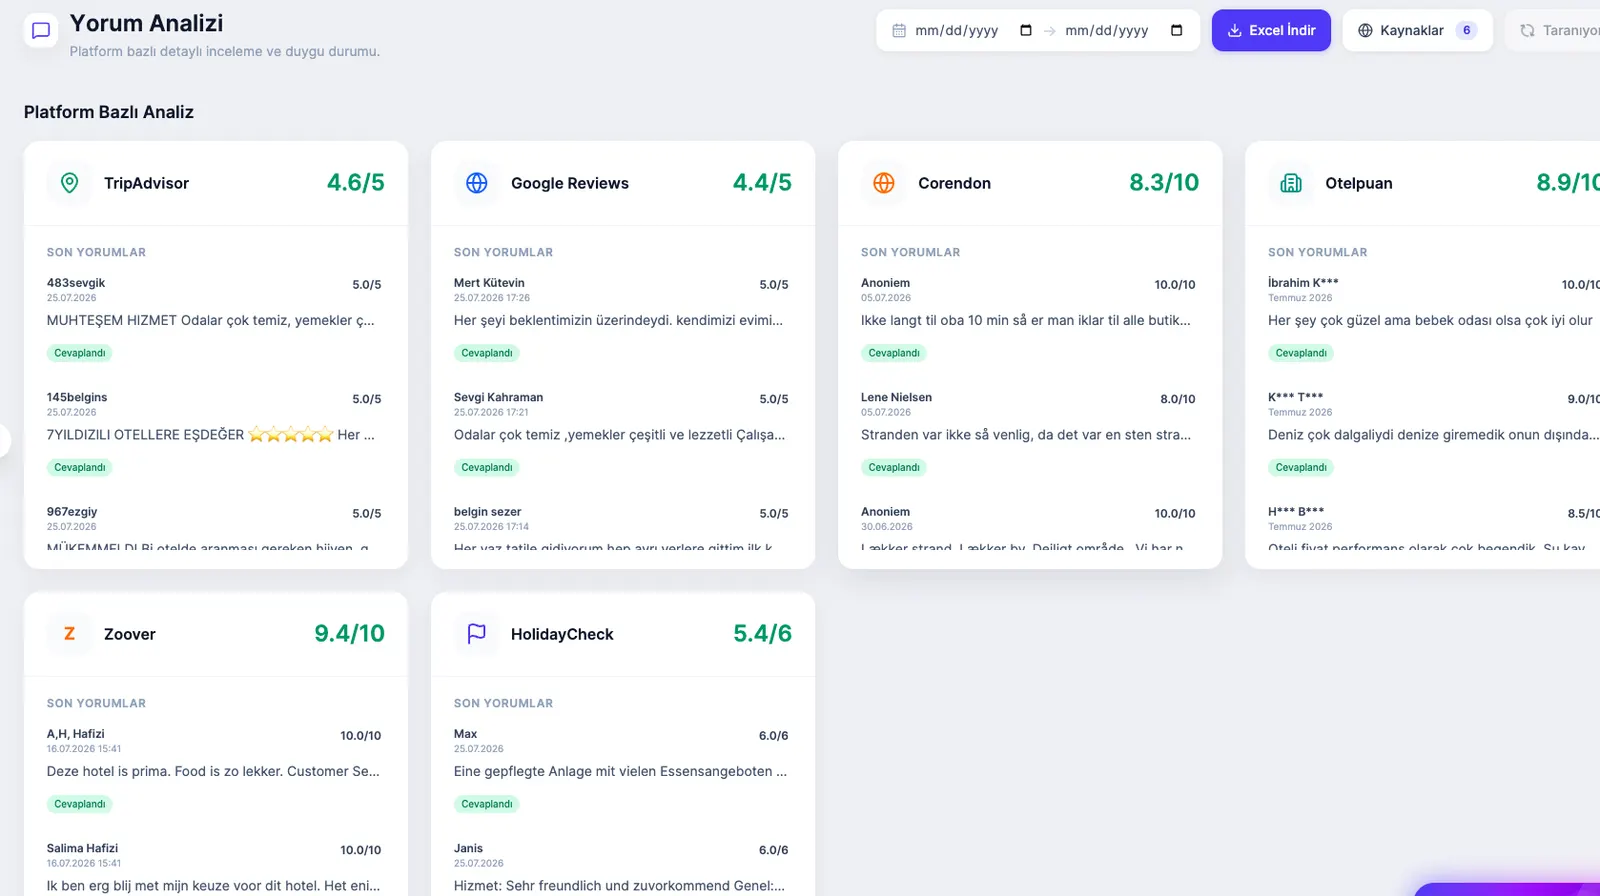Image resolution: width=1600 pixels, height=896 pixels.
Task: Open Lene Nielsen's Corendon review
Action: 1028,432
